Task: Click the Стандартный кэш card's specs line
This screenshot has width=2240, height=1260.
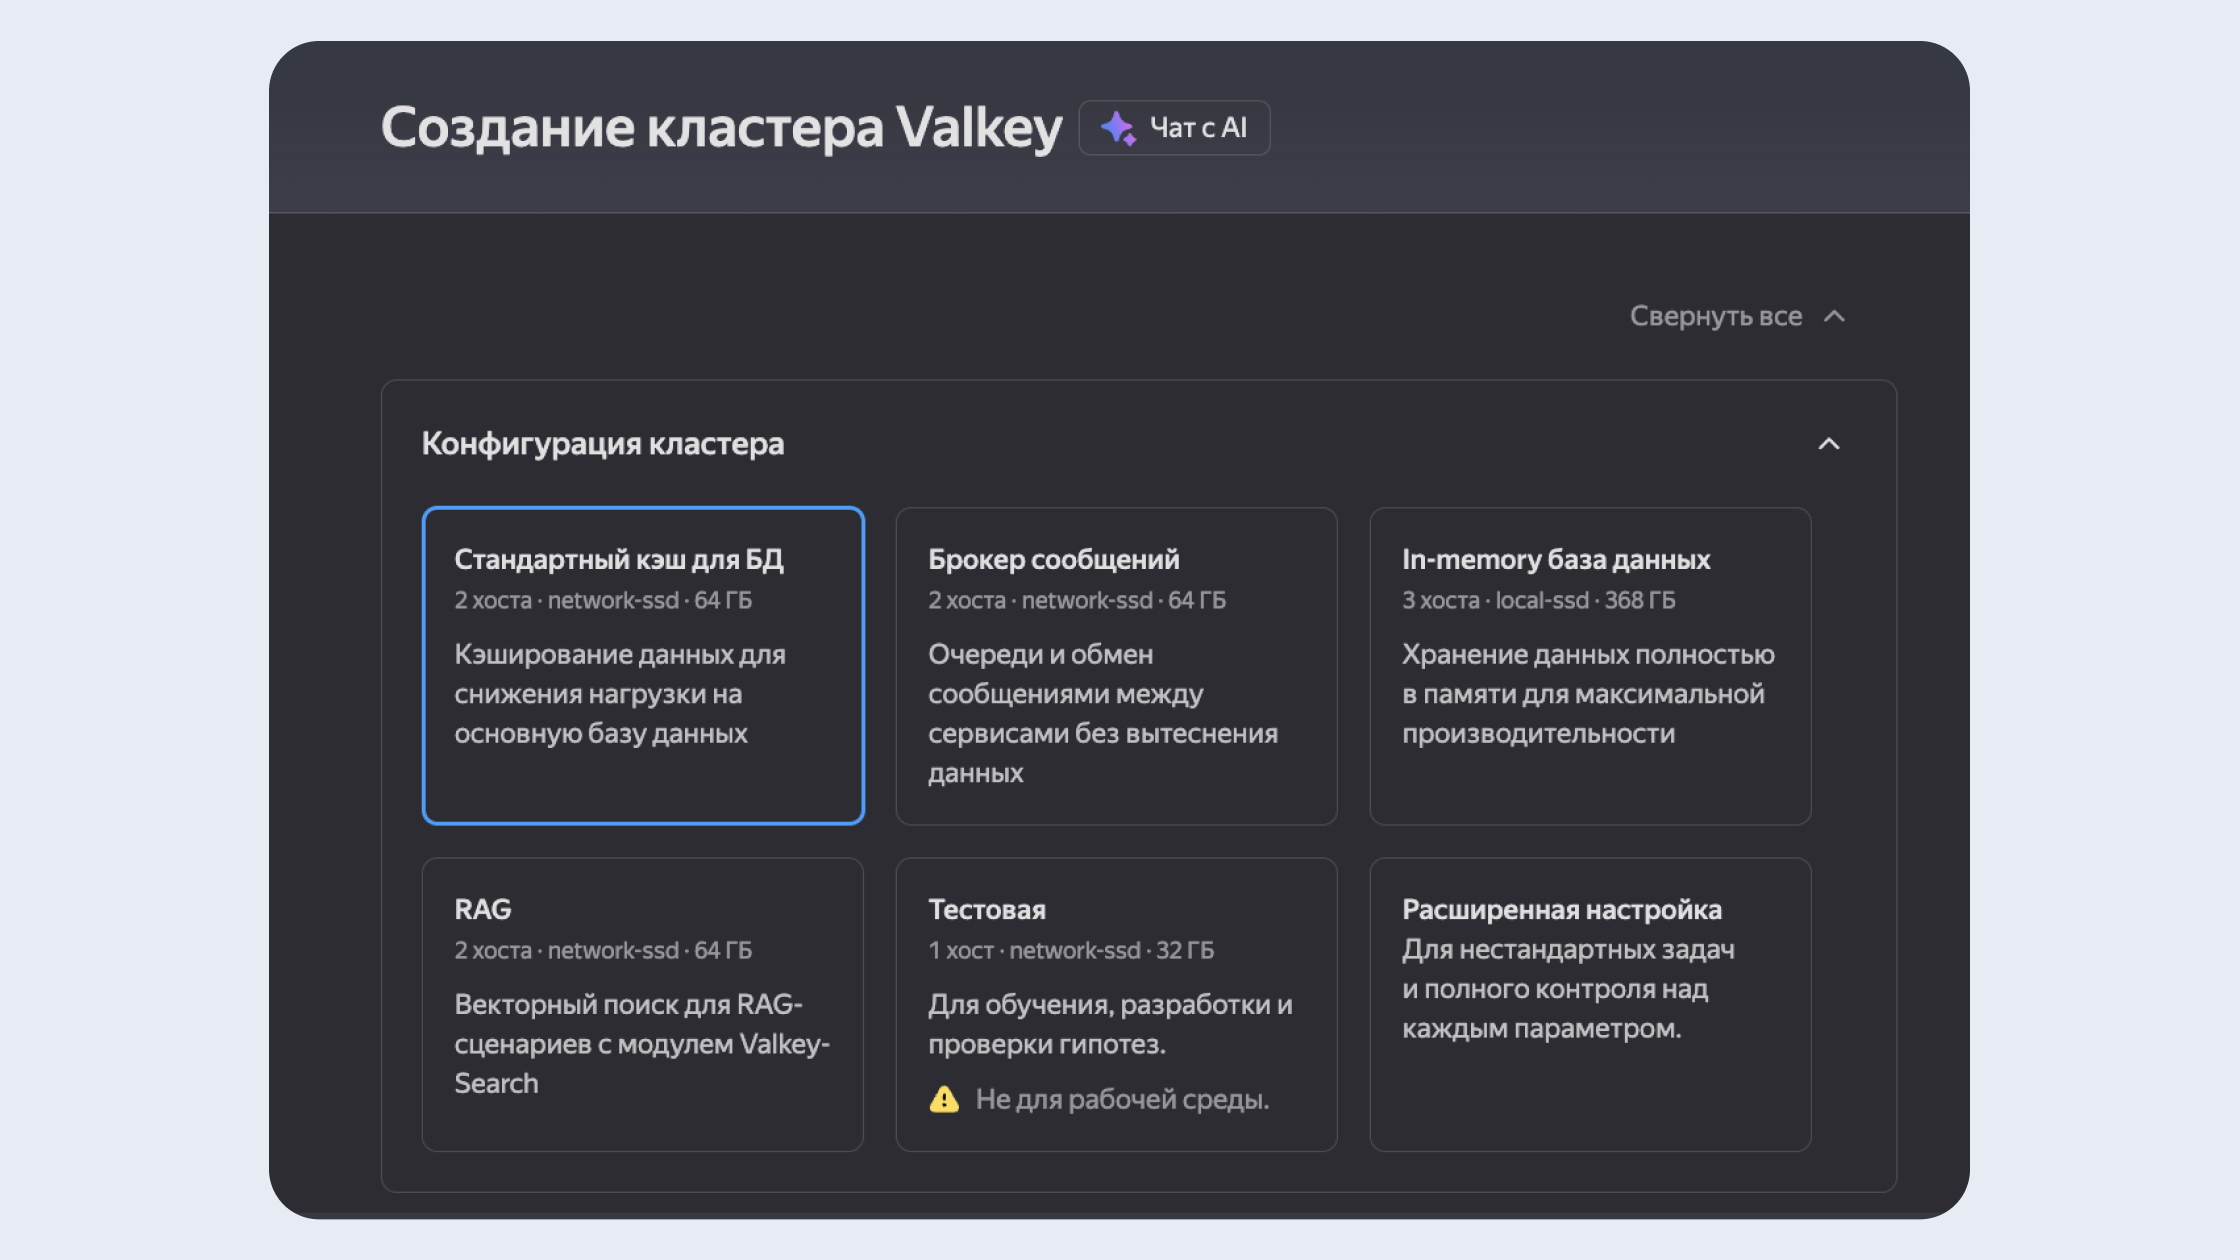Action: pyautogui.click(x=603, y=600)
